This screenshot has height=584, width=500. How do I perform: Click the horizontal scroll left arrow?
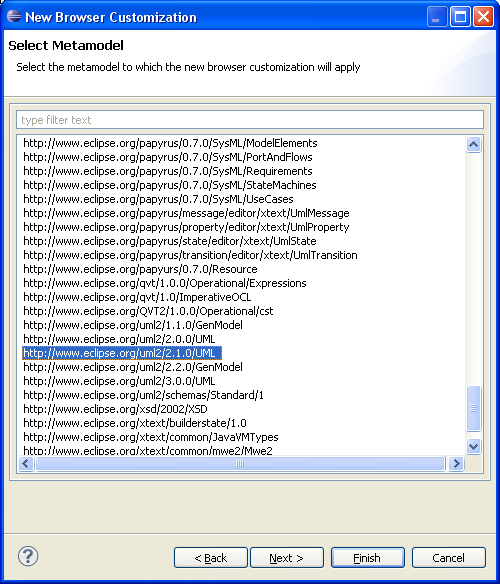[26, 463]
